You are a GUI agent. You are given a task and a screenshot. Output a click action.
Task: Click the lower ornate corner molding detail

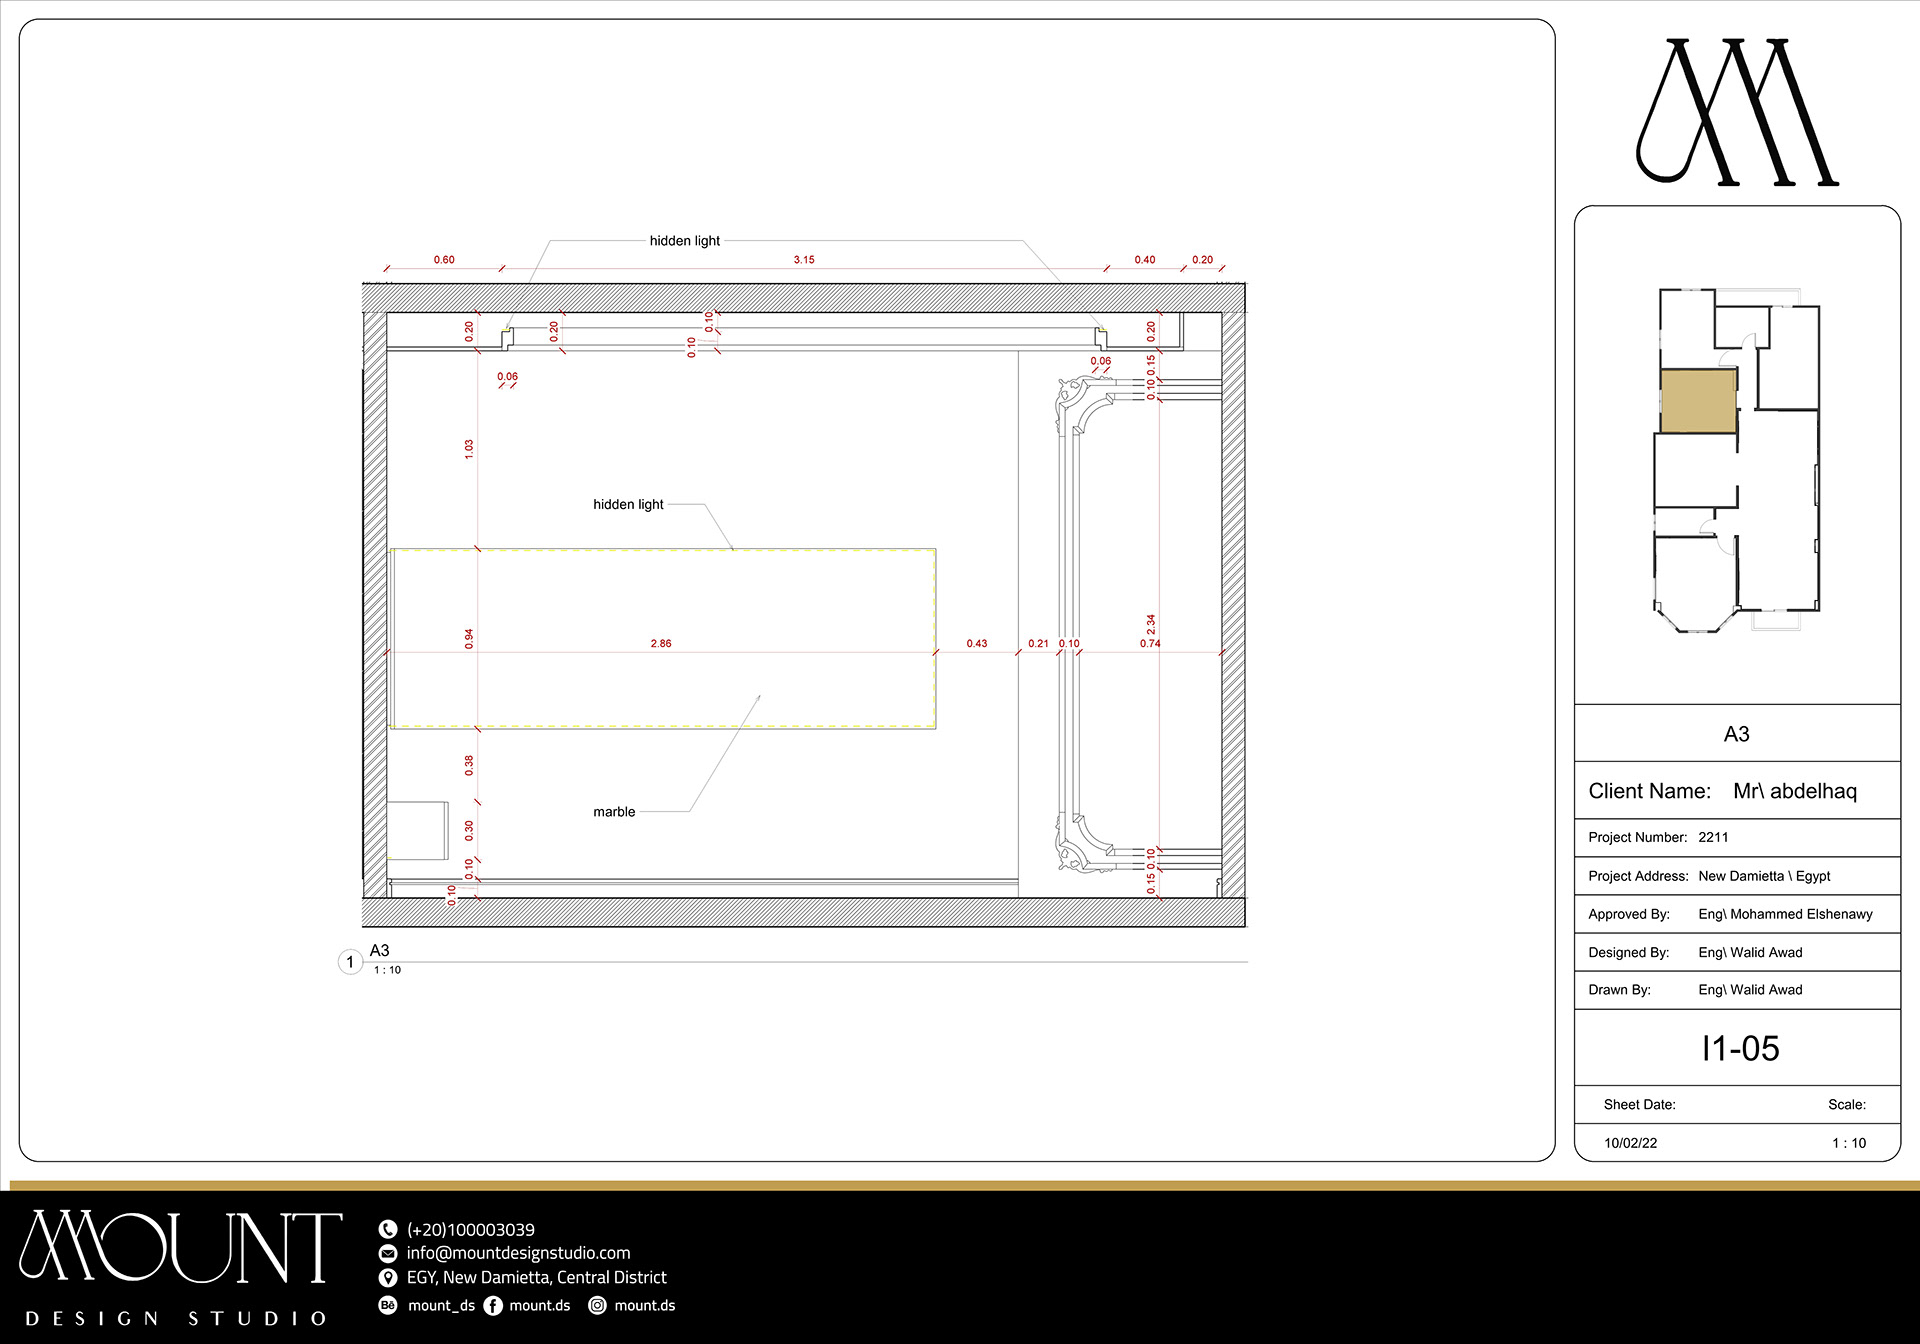(1084, 844)
